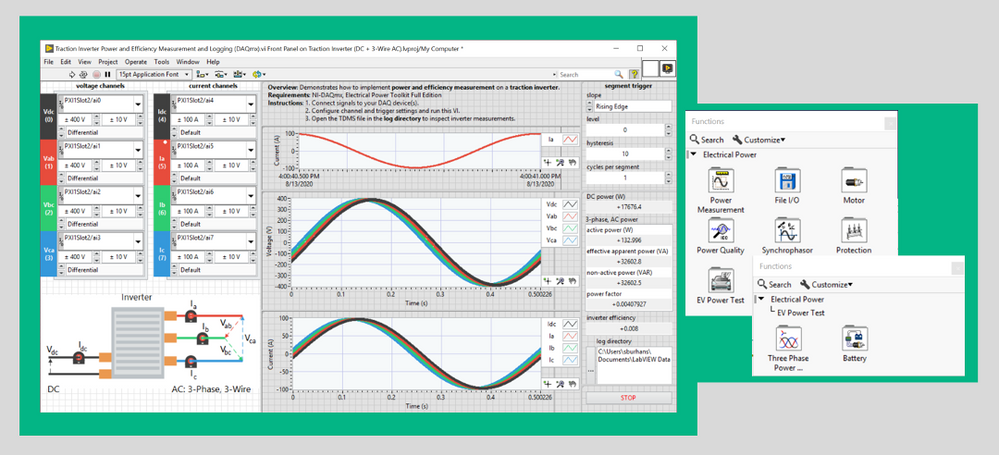Screen dimensions: 999x455
Task: Open the Tools menu
Action: 162,62
